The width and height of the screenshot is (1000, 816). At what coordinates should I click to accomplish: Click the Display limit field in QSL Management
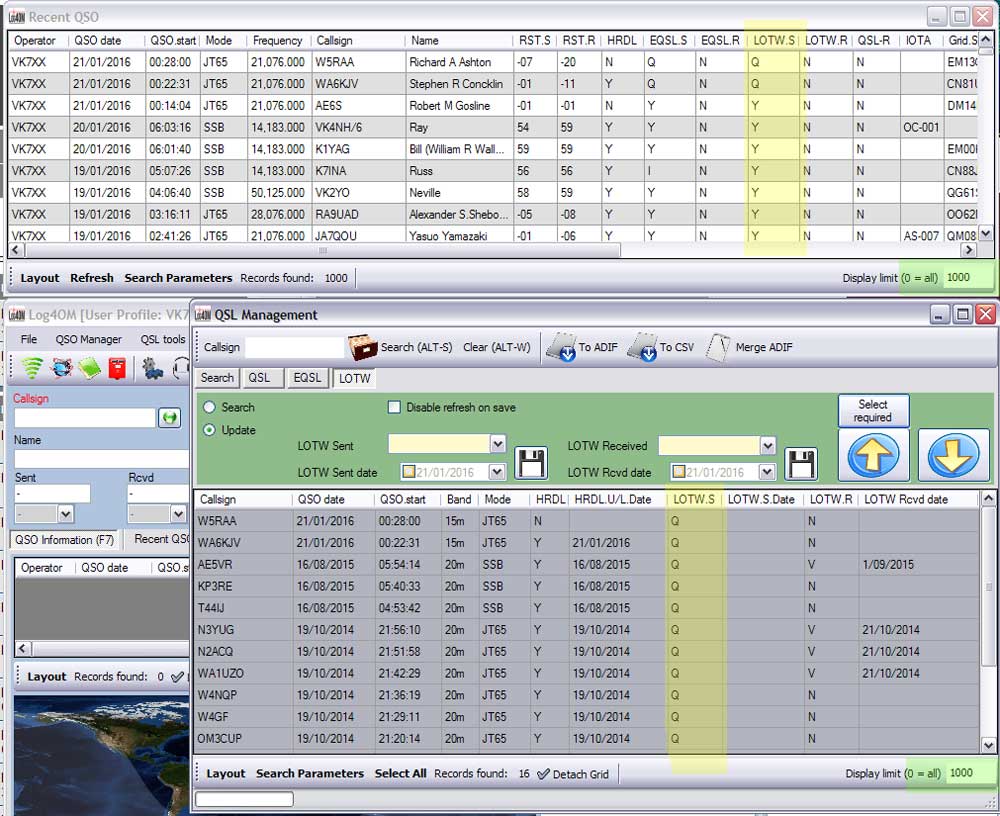[971, 773]
